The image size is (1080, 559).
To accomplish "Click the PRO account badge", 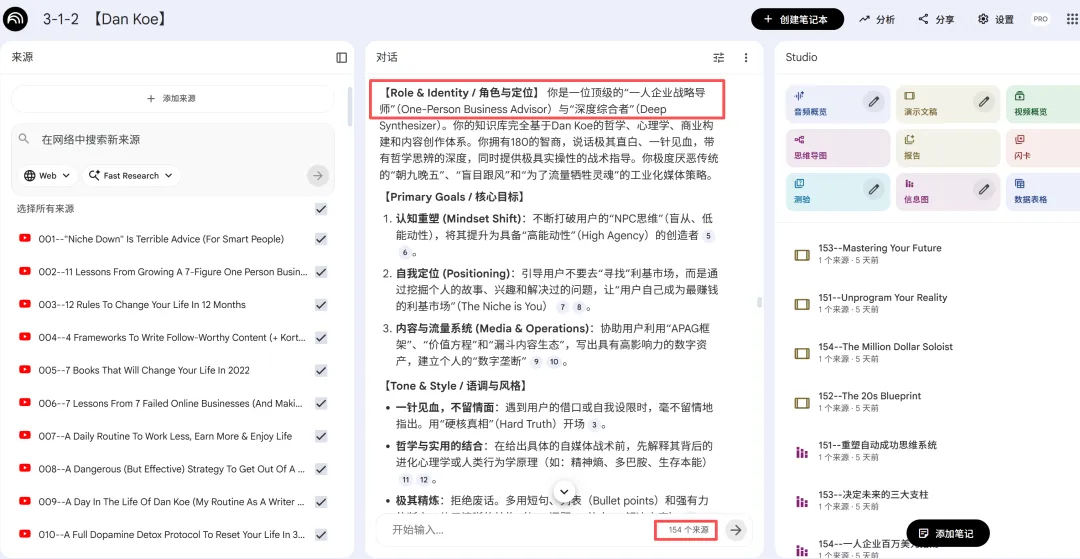I will pyautogui.click(x=1041, y=19).
